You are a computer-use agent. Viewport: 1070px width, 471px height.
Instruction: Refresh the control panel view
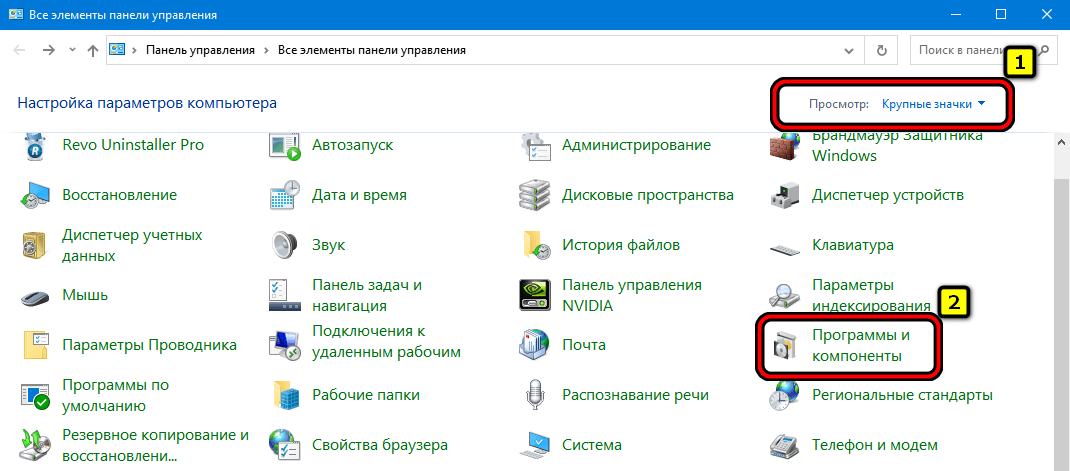881,51
